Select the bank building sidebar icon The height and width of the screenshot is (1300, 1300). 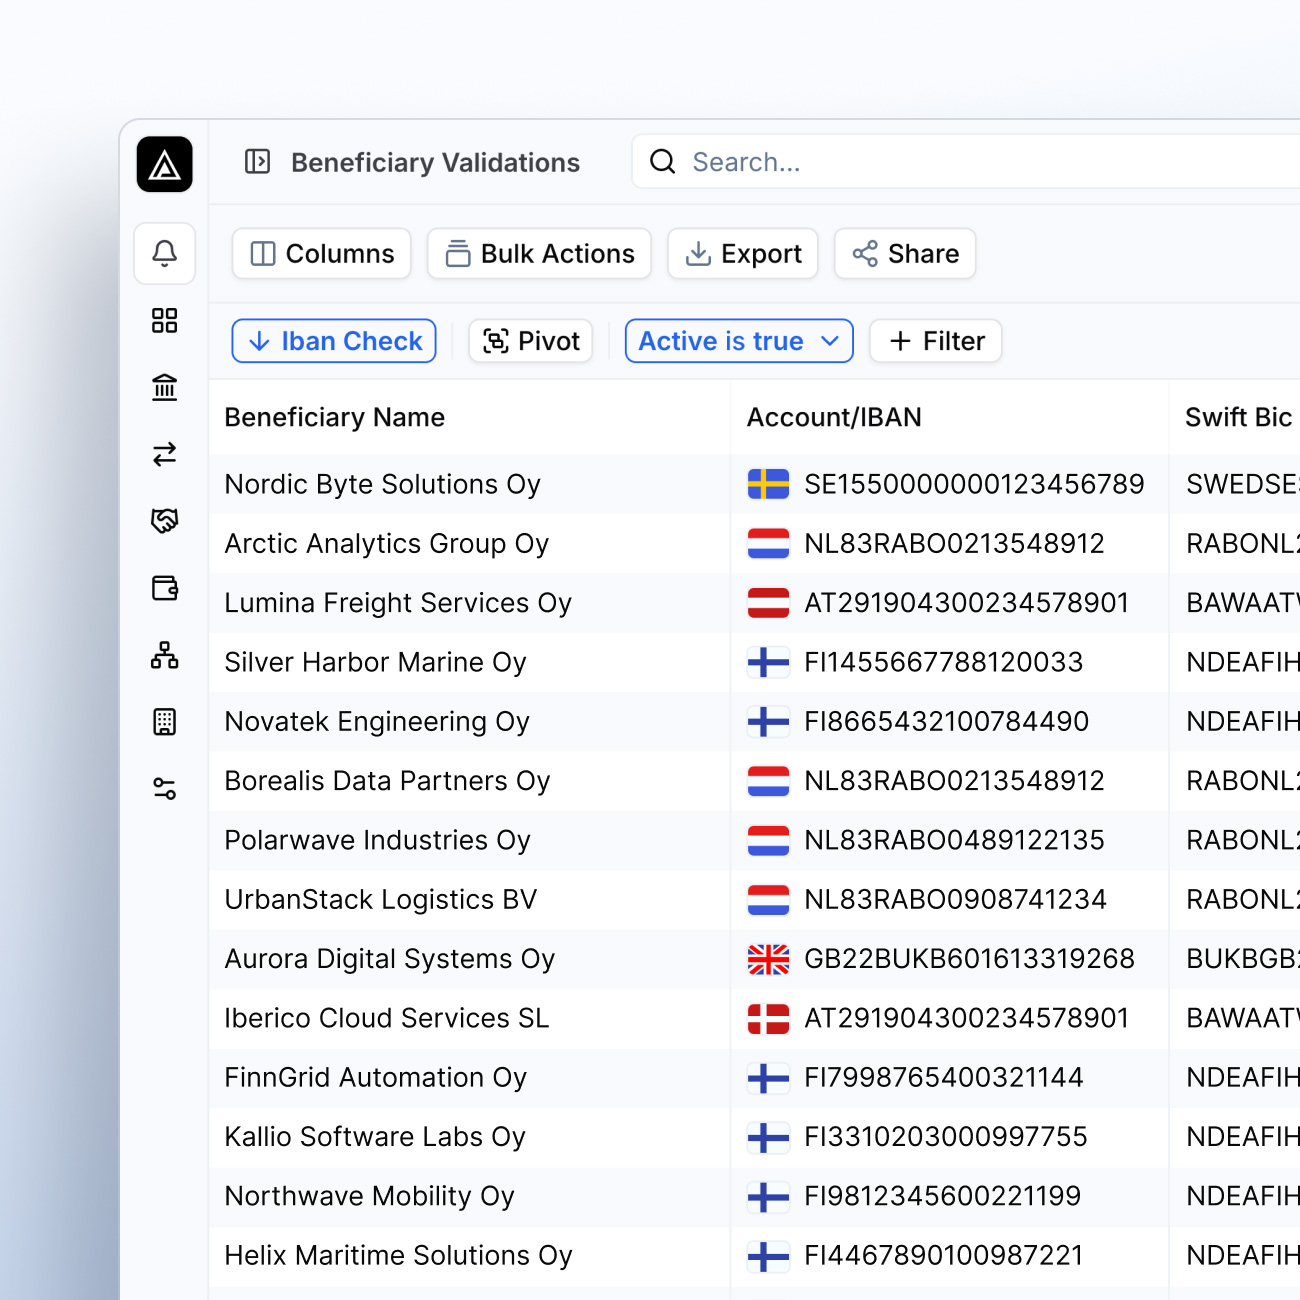tap(165, 387)
